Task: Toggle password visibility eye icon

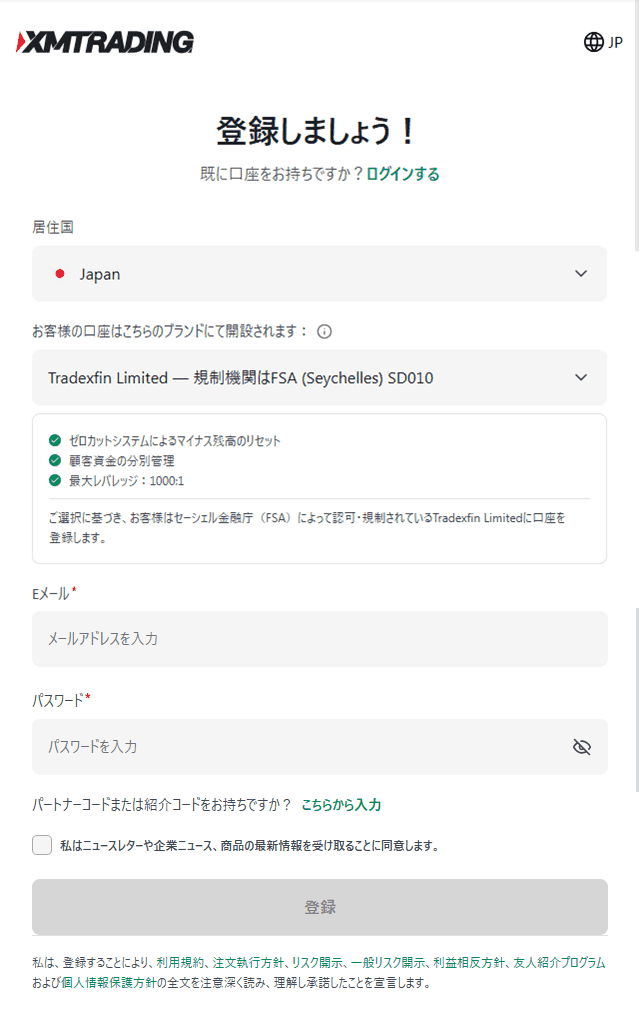Action: click(x=582, y=747)
